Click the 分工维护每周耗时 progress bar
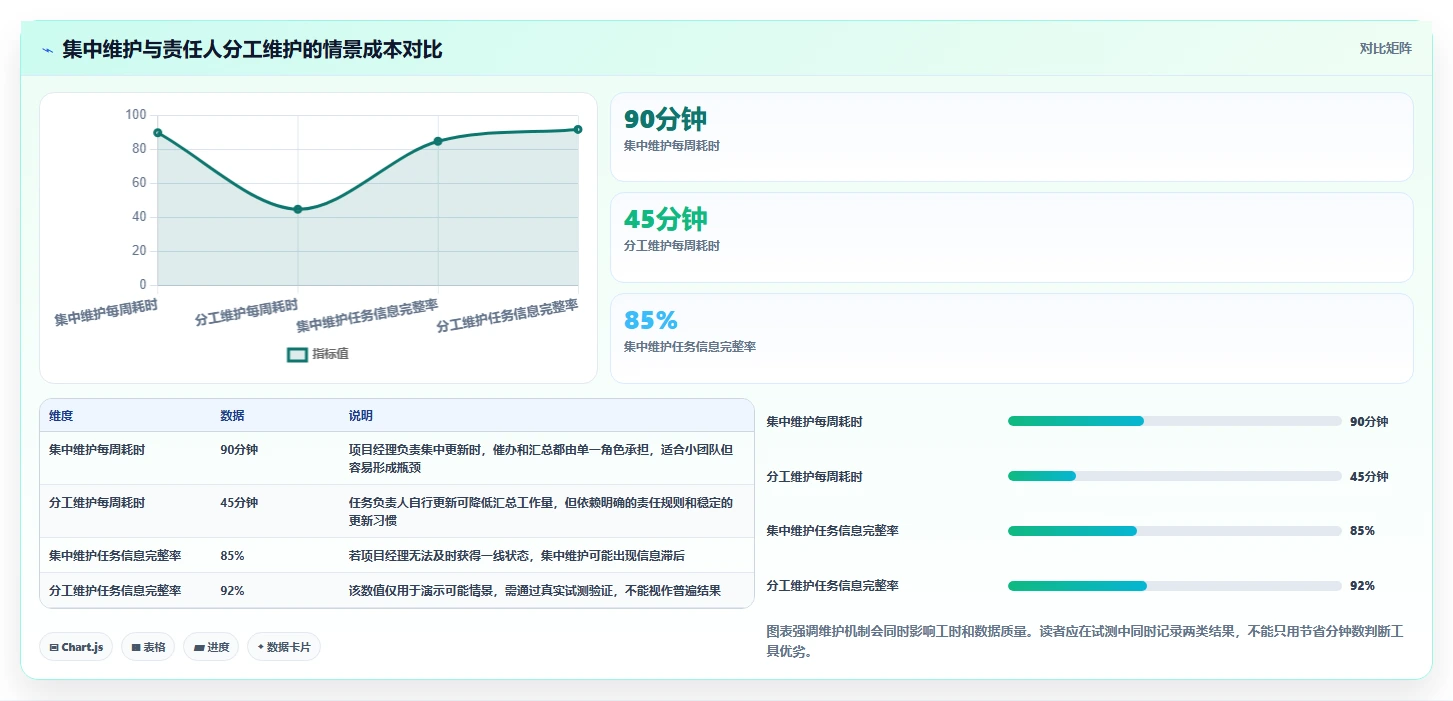This screenshot has width=1453, height=701. (1174, 476)
